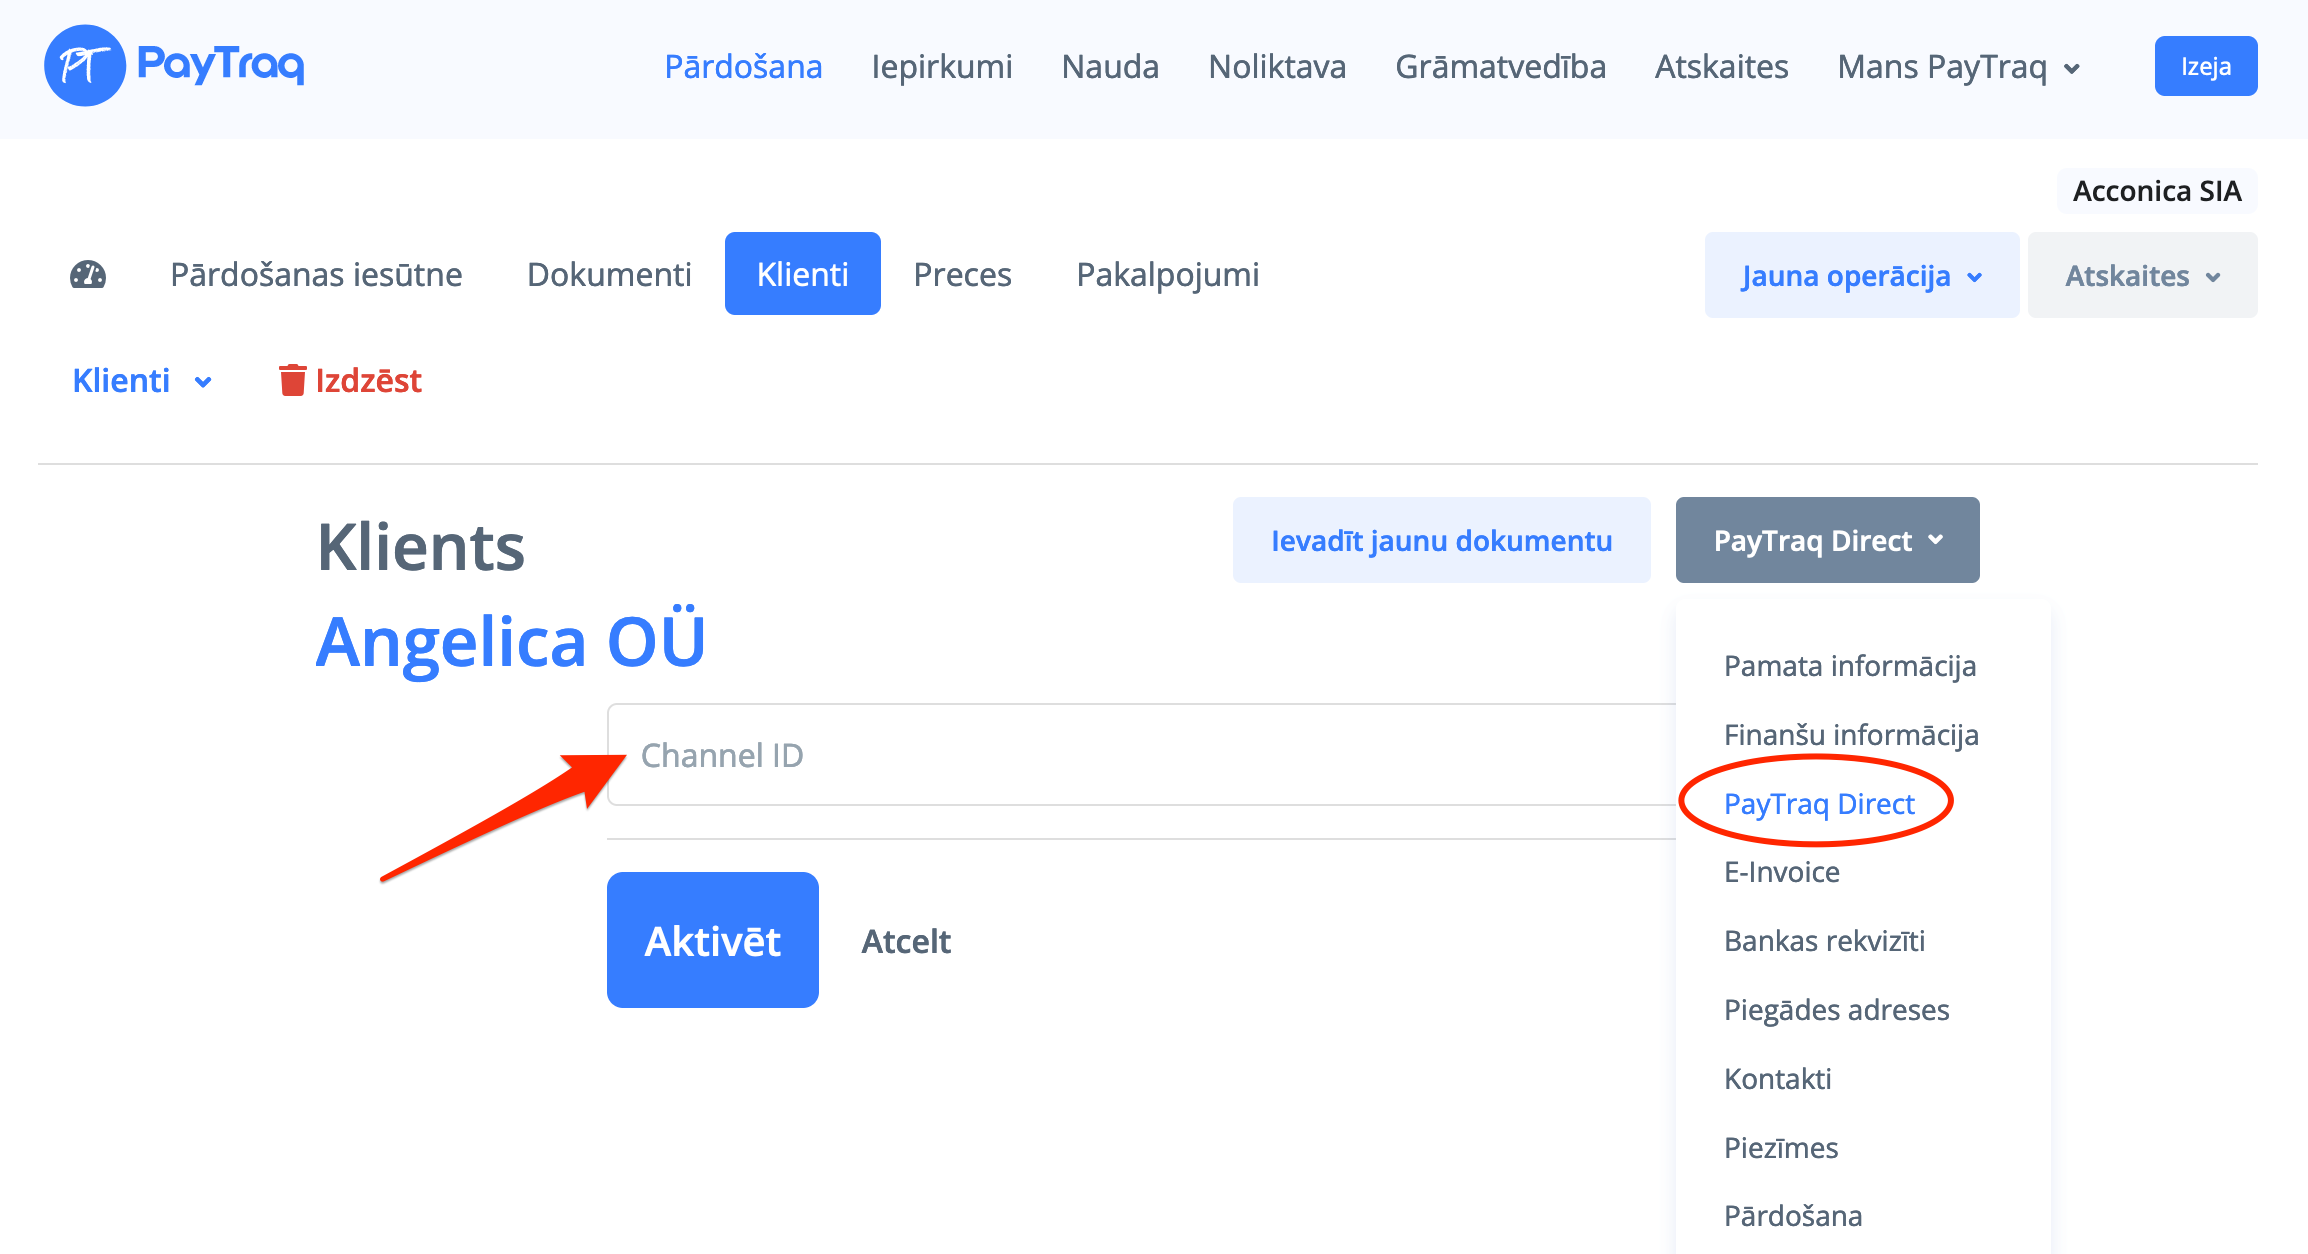Toggle the PayTraq Direct section dropdown

click(1827, 541)
